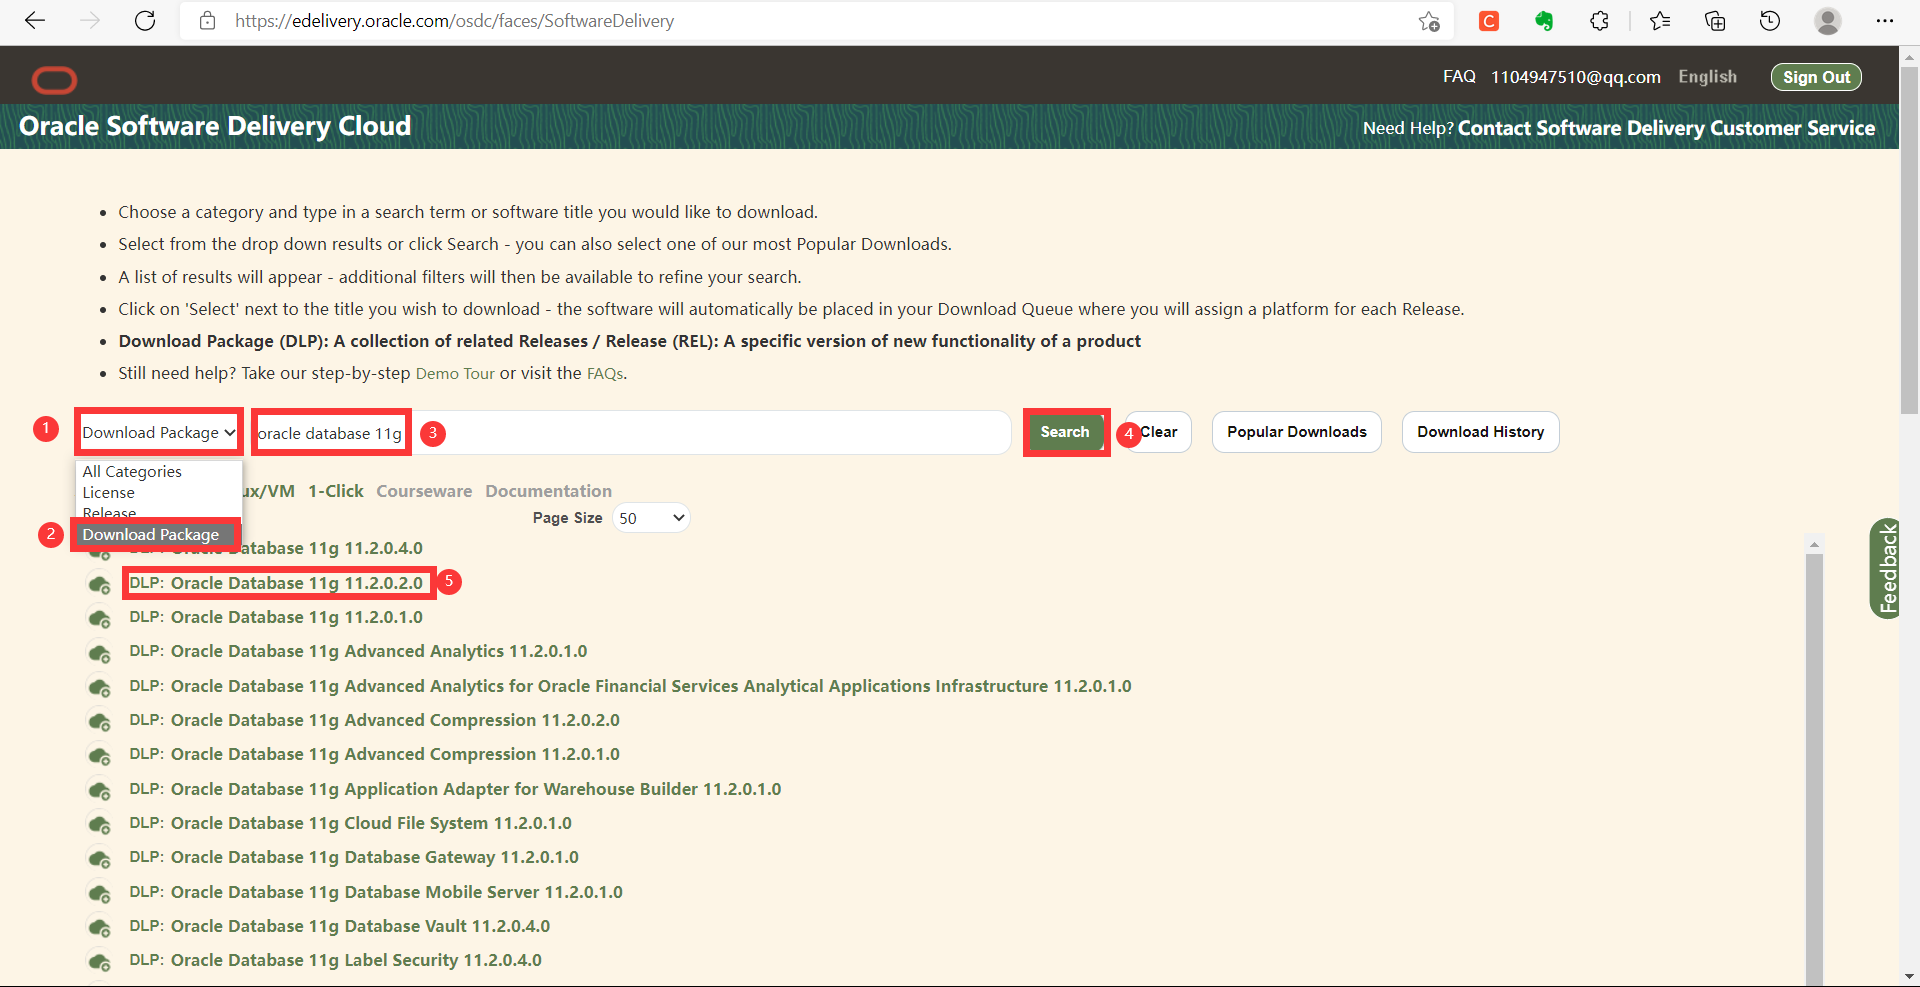
Task: Open the browser settings ellipsis menu
Action: (x=1885, y=21)
